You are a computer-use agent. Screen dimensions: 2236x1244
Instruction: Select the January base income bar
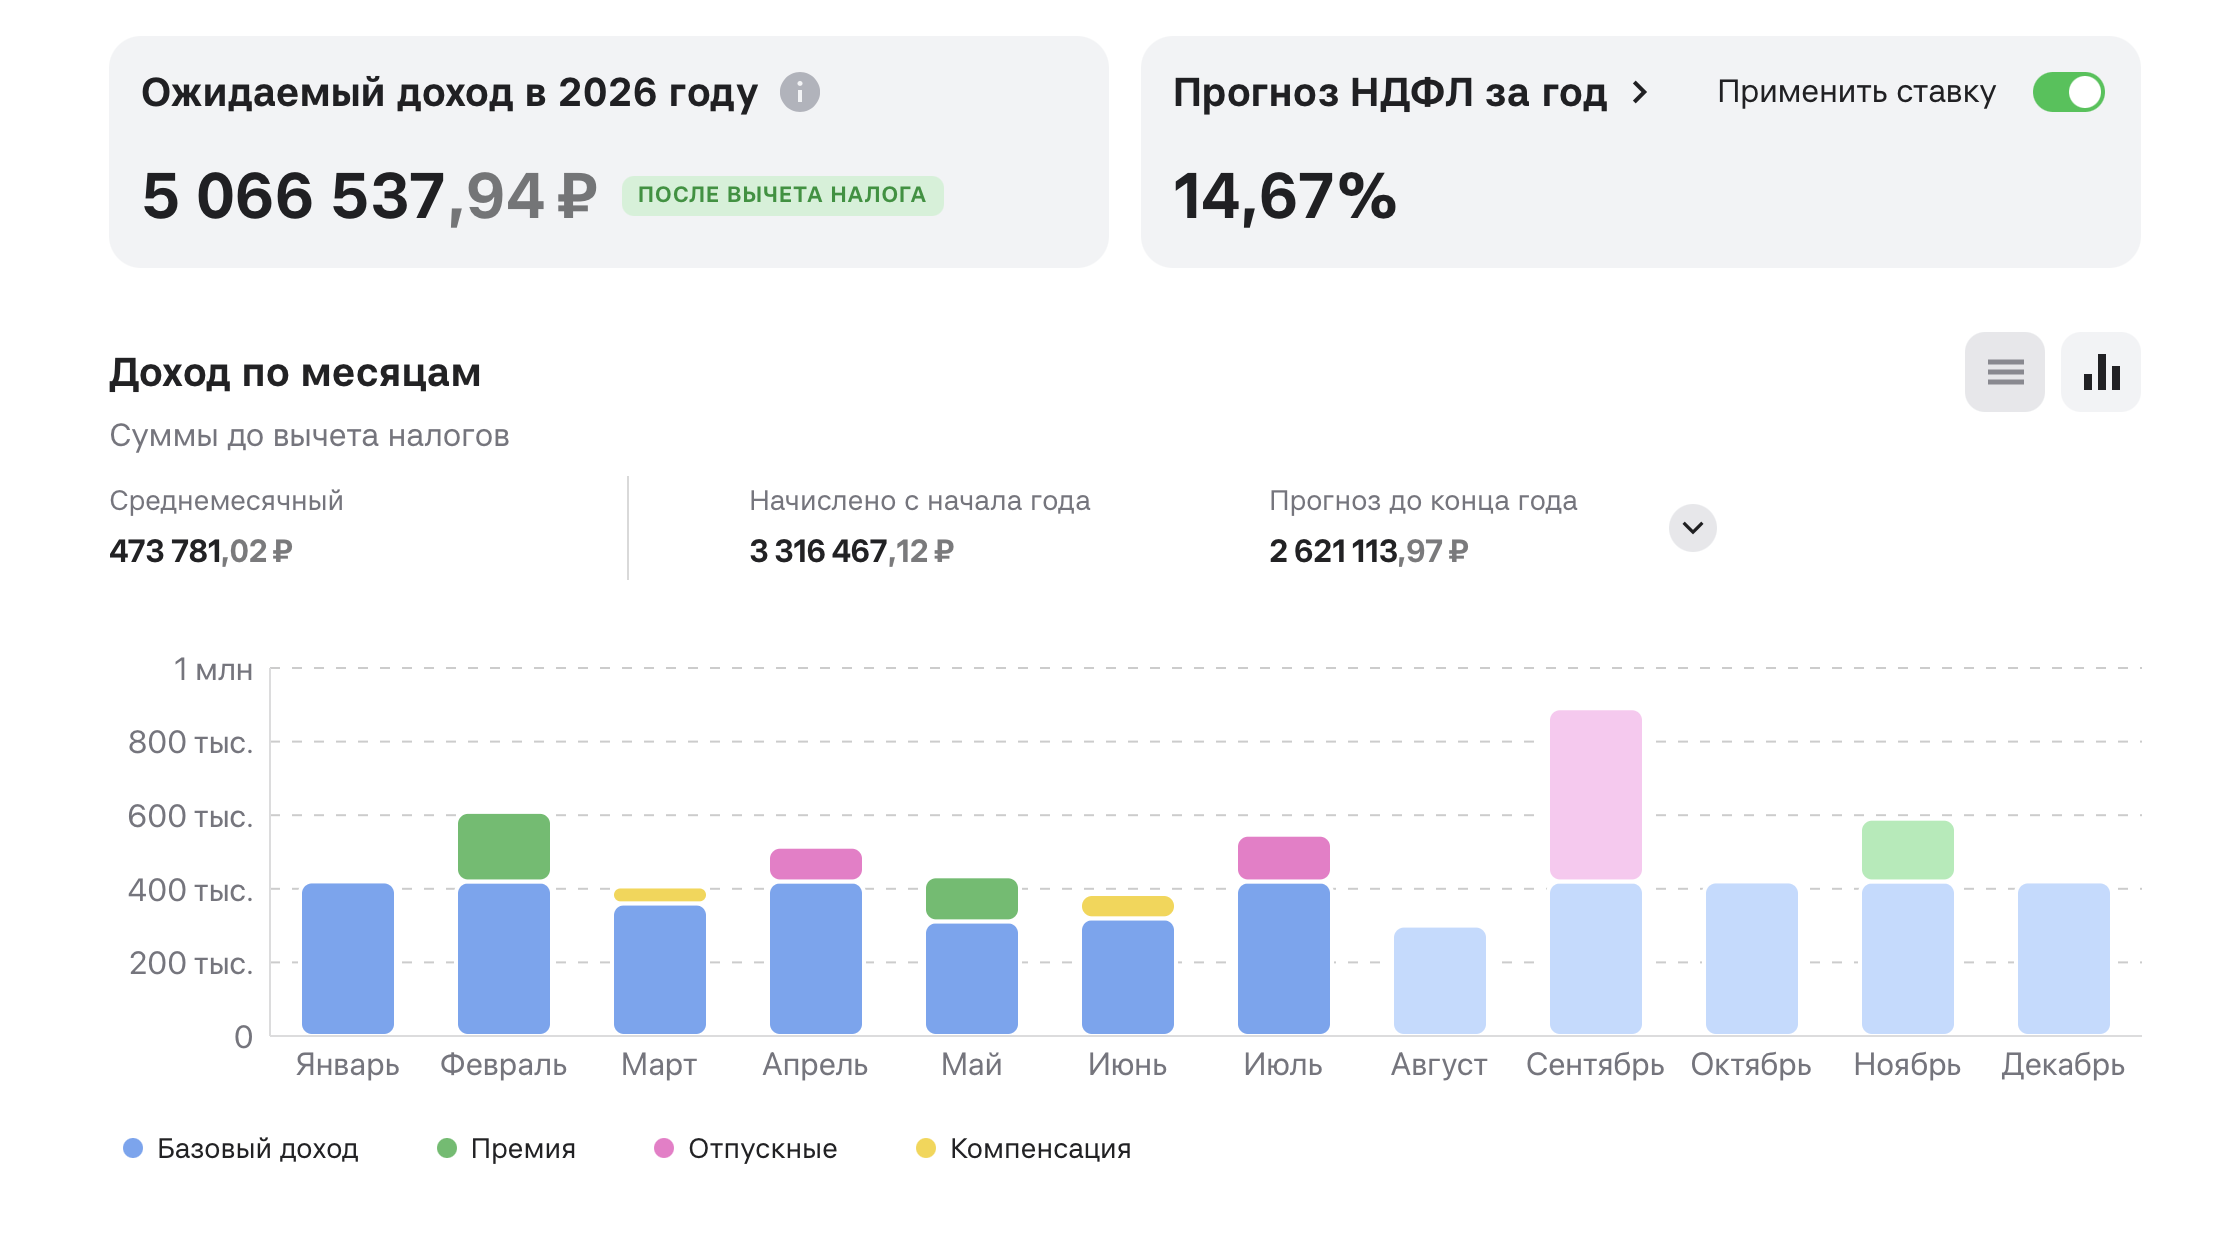coord(348,958)
